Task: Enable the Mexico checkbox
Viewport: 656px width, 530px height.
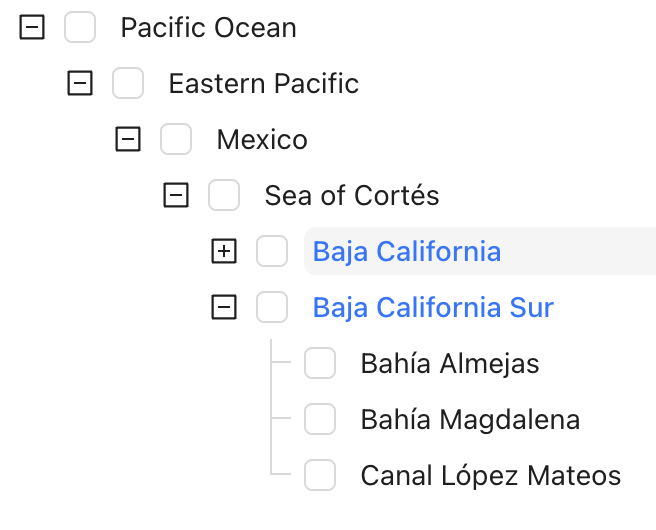Action: pyautogui.click(x=176, y=140)
